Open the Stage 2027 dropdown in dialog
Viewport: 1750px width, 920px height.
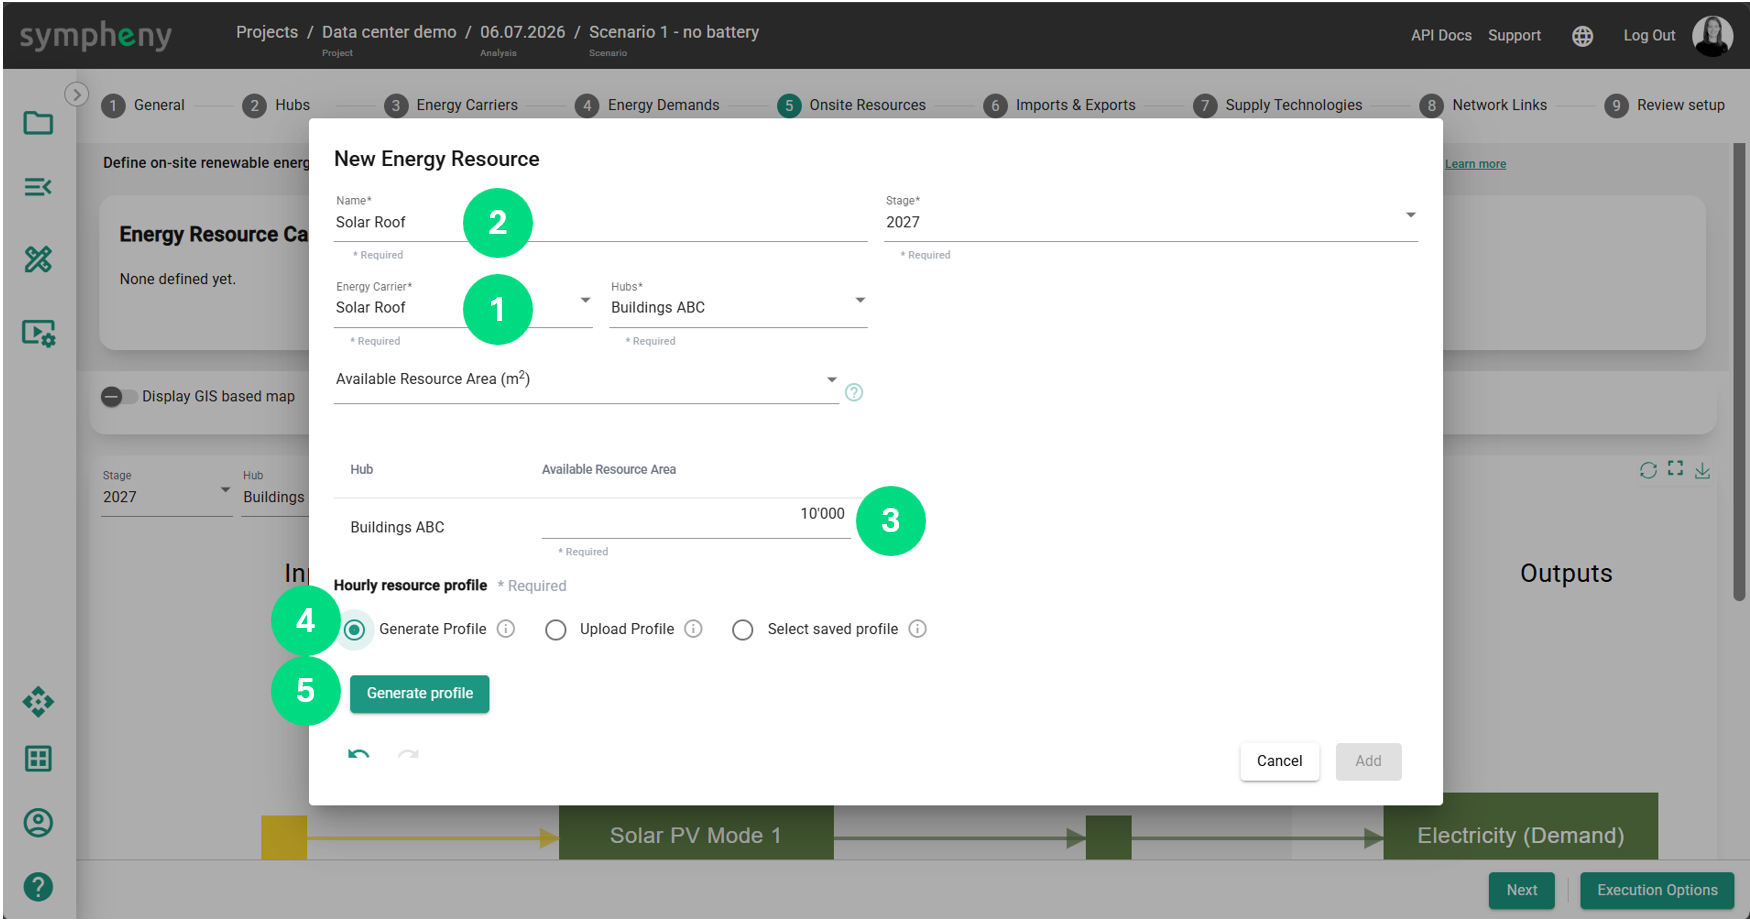1151,221
